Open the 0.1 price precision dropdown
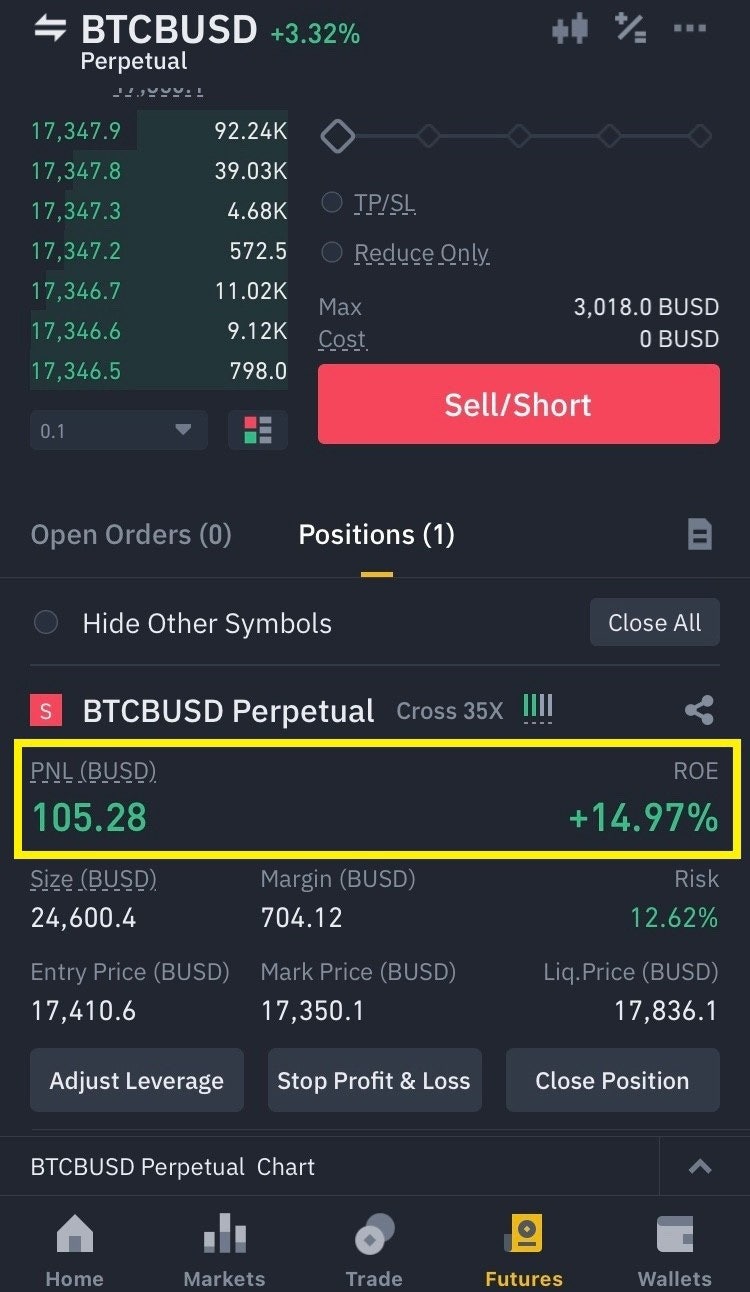 pyautogui.click(x=118, y=430)
